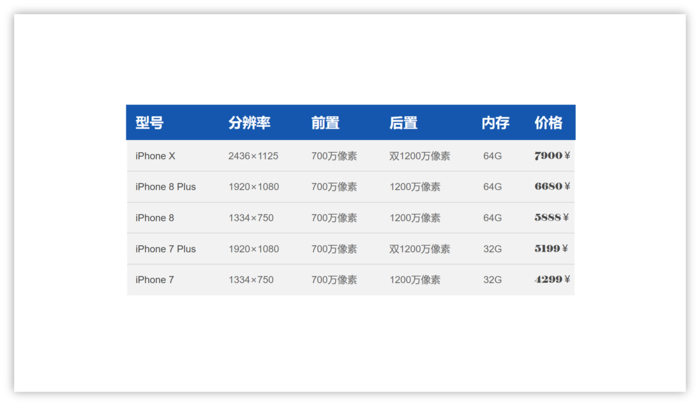Screen dimensions: 700x406
Task: Click 1200万像素 in the iPhone 8 Plus row
Action: (415, 187)
